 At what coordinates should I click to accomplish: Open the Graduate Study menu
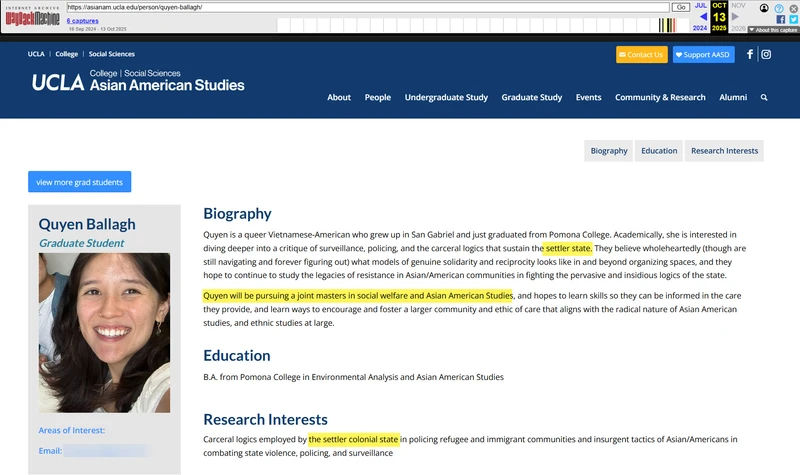coord(532,97)
